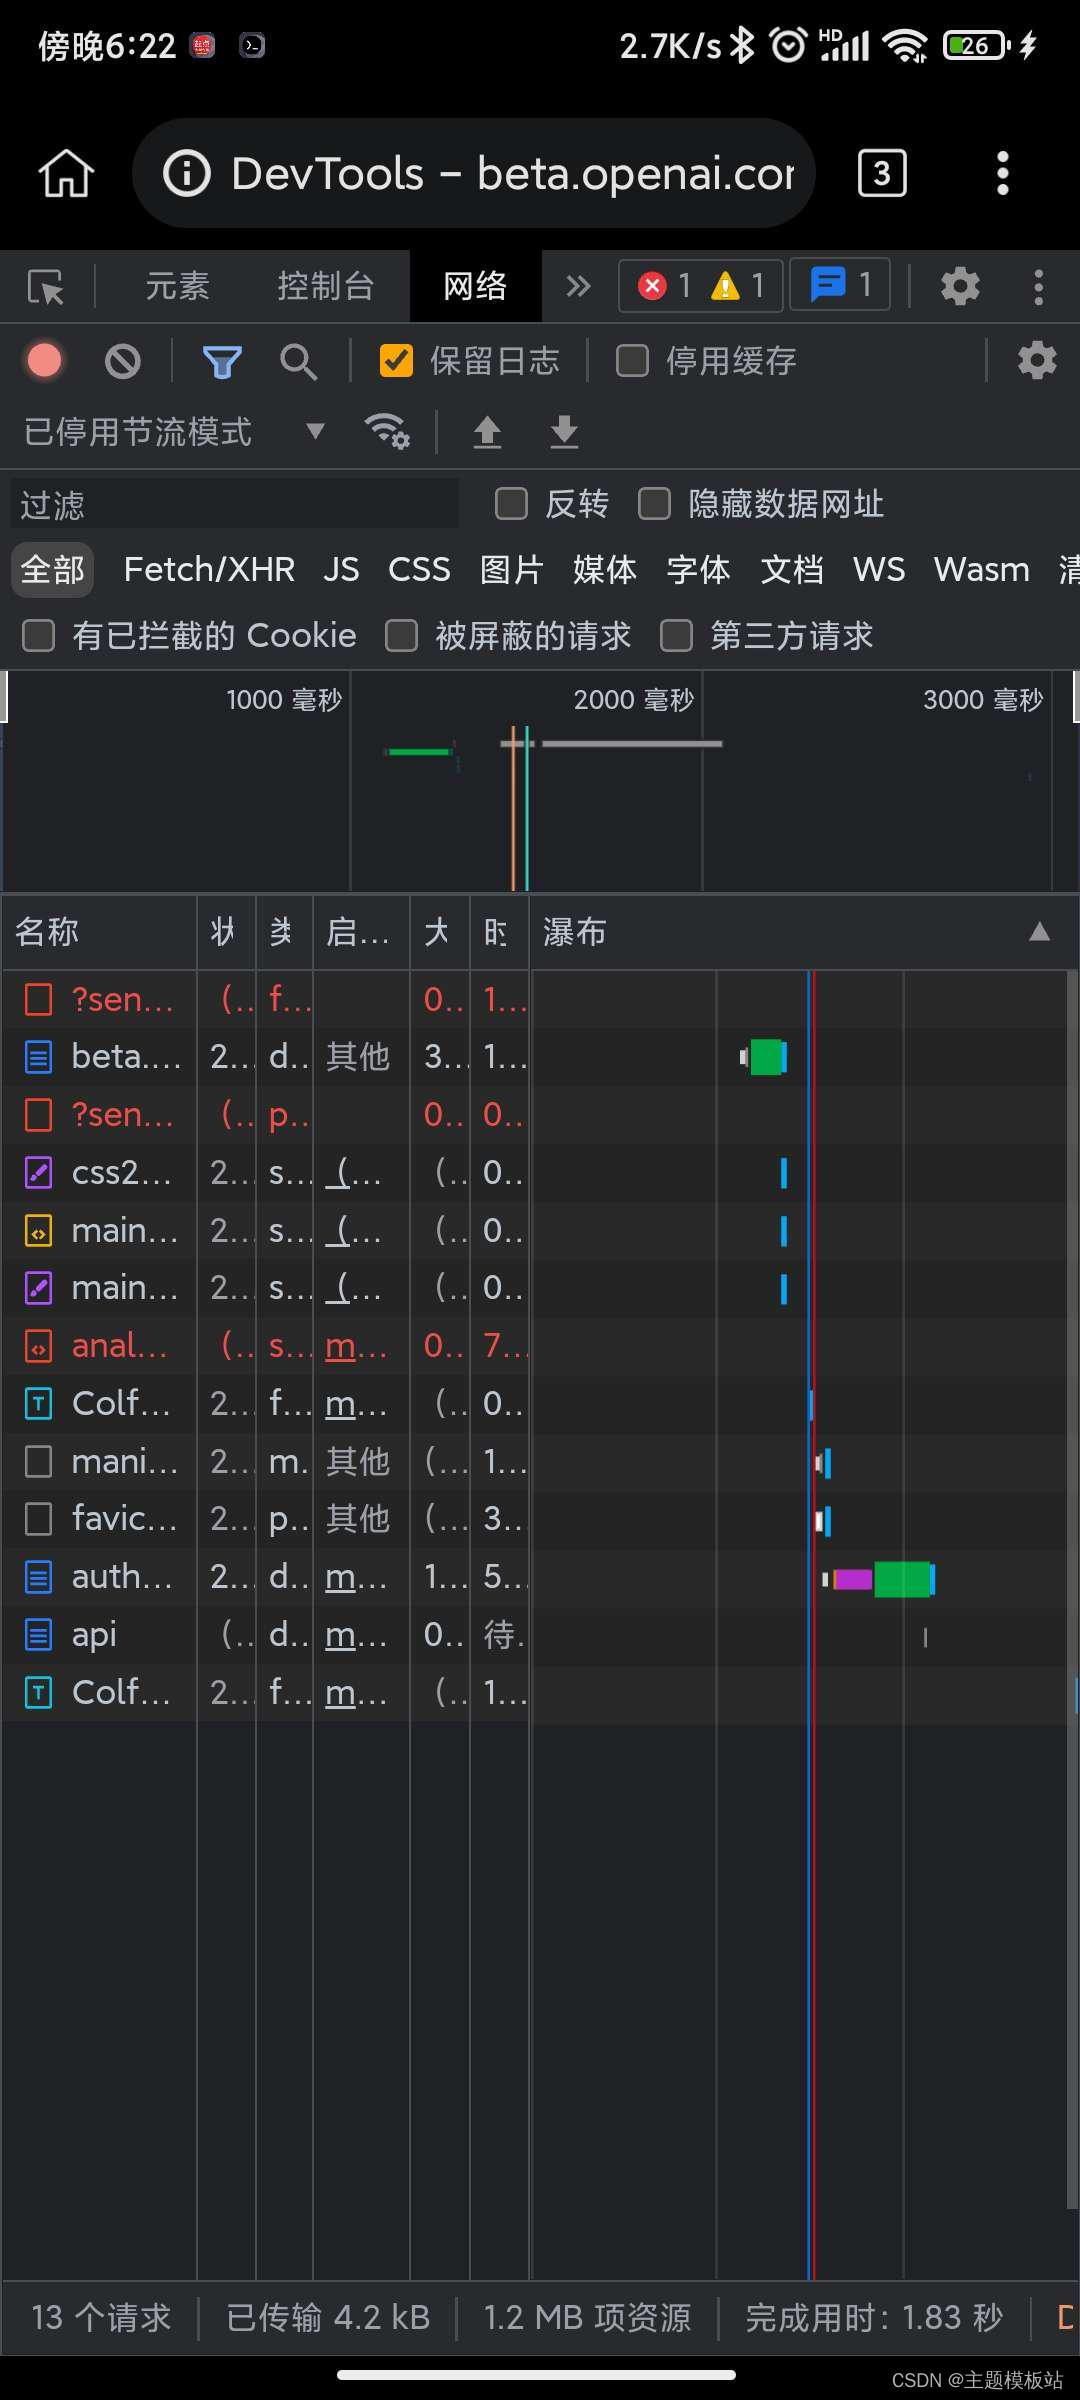Activate the inspect element picker icon
This screenshot has height=2400, width=1080.
click(46, 287)
